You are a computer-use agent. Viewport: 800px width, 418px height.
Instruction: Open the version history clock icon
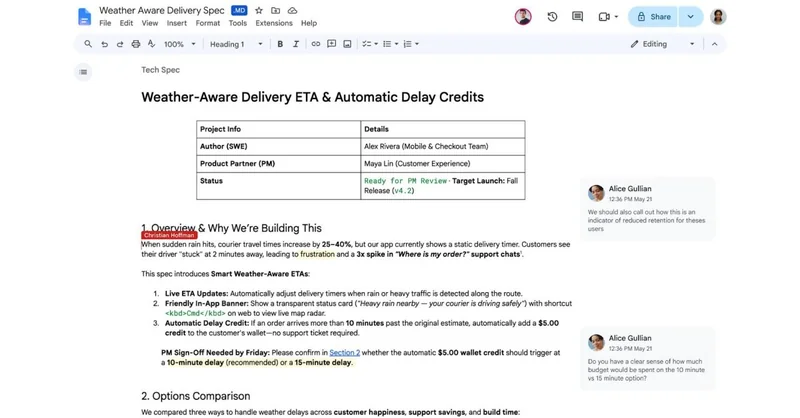552,17
